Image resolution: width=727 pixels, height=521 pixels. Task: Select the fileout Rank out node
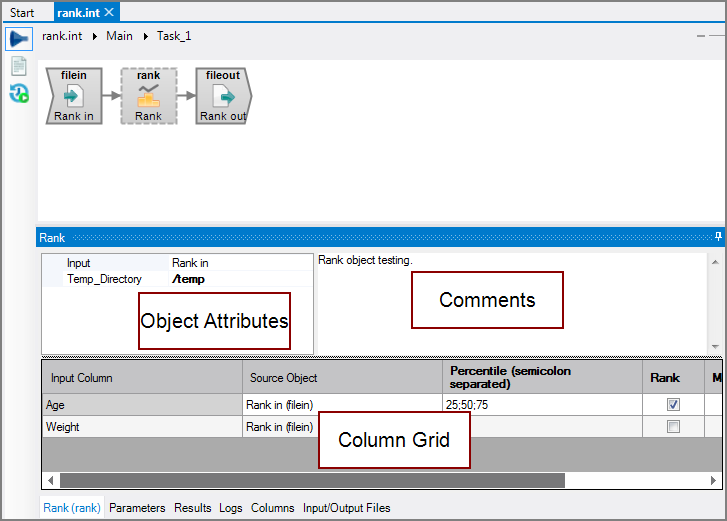223,96
